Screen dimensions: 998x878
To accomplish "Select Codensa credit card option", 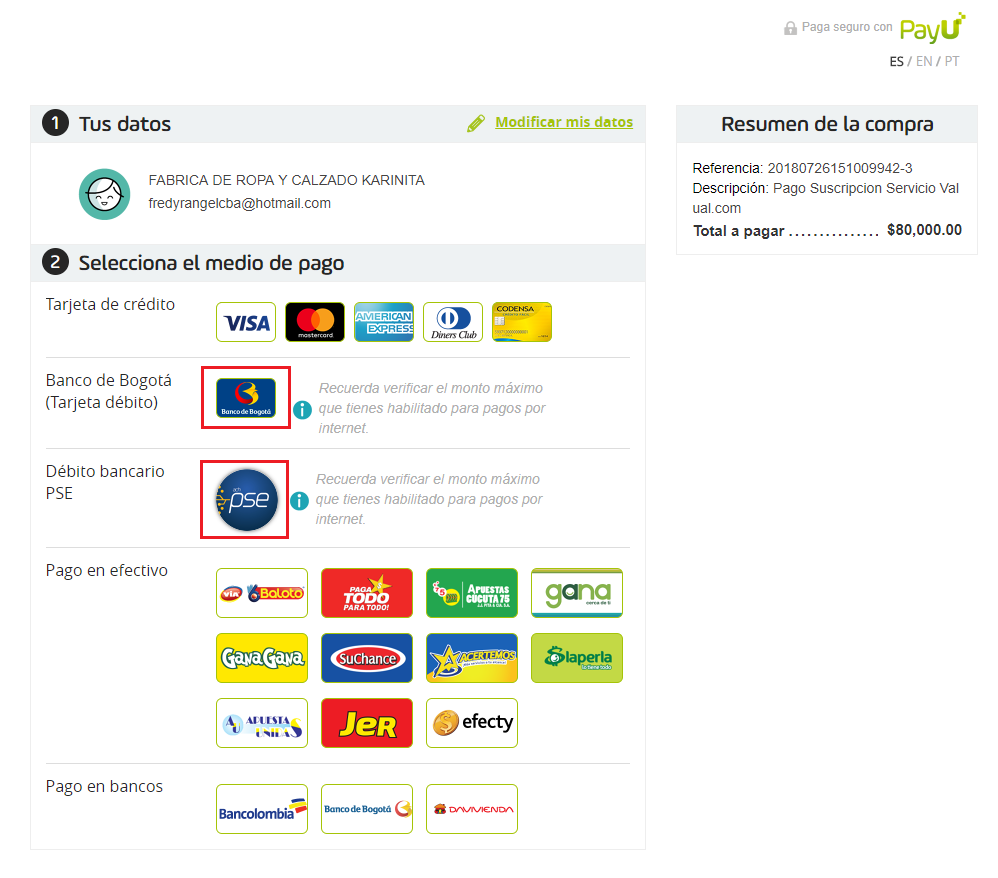I will coord(522,322).
